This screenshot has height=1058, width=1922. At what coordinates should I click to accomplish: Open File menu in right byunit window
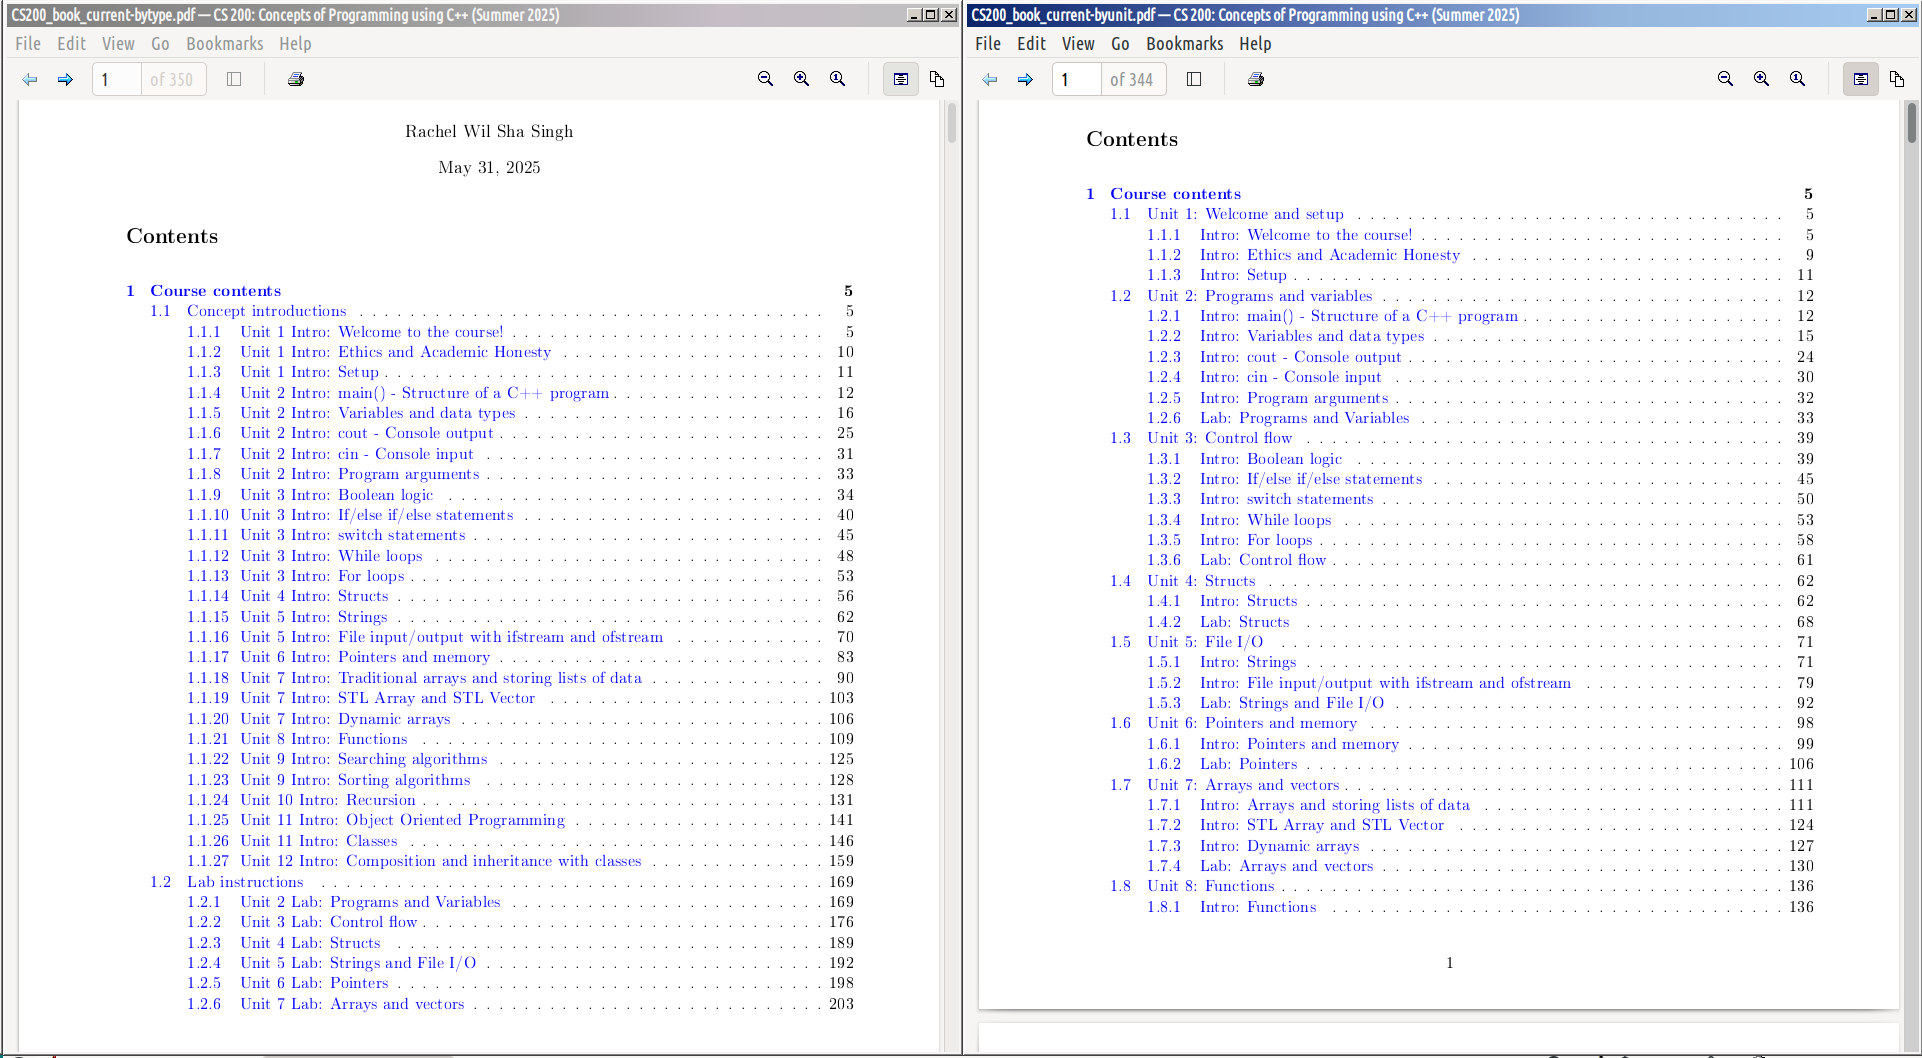coord(988,44)
